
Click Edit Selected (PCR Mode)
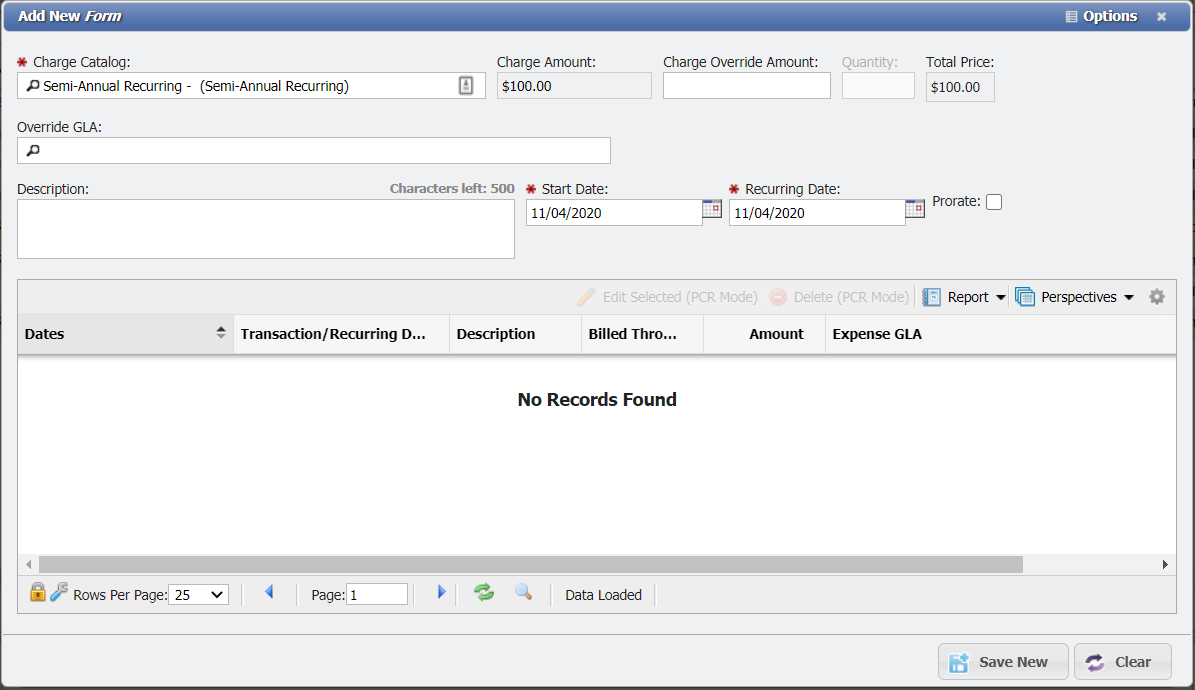coord(668,297)
